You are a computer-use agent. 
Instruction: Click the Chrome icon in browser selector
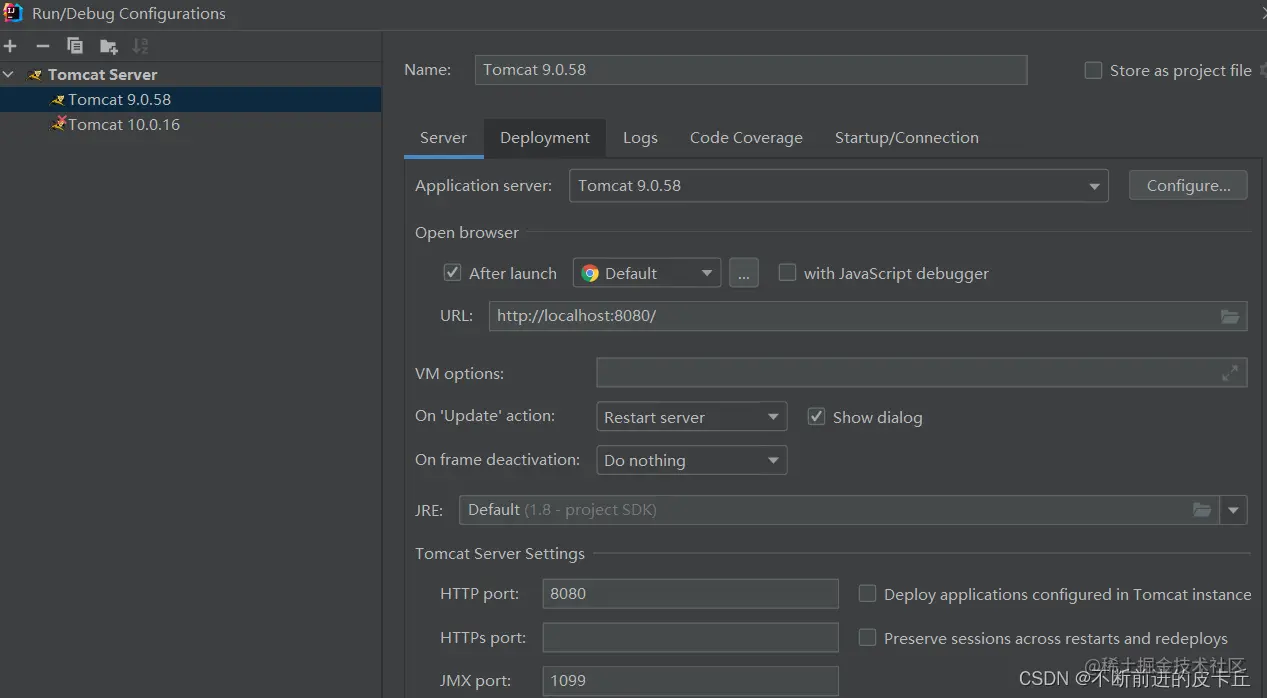click(x=590, y=273)
